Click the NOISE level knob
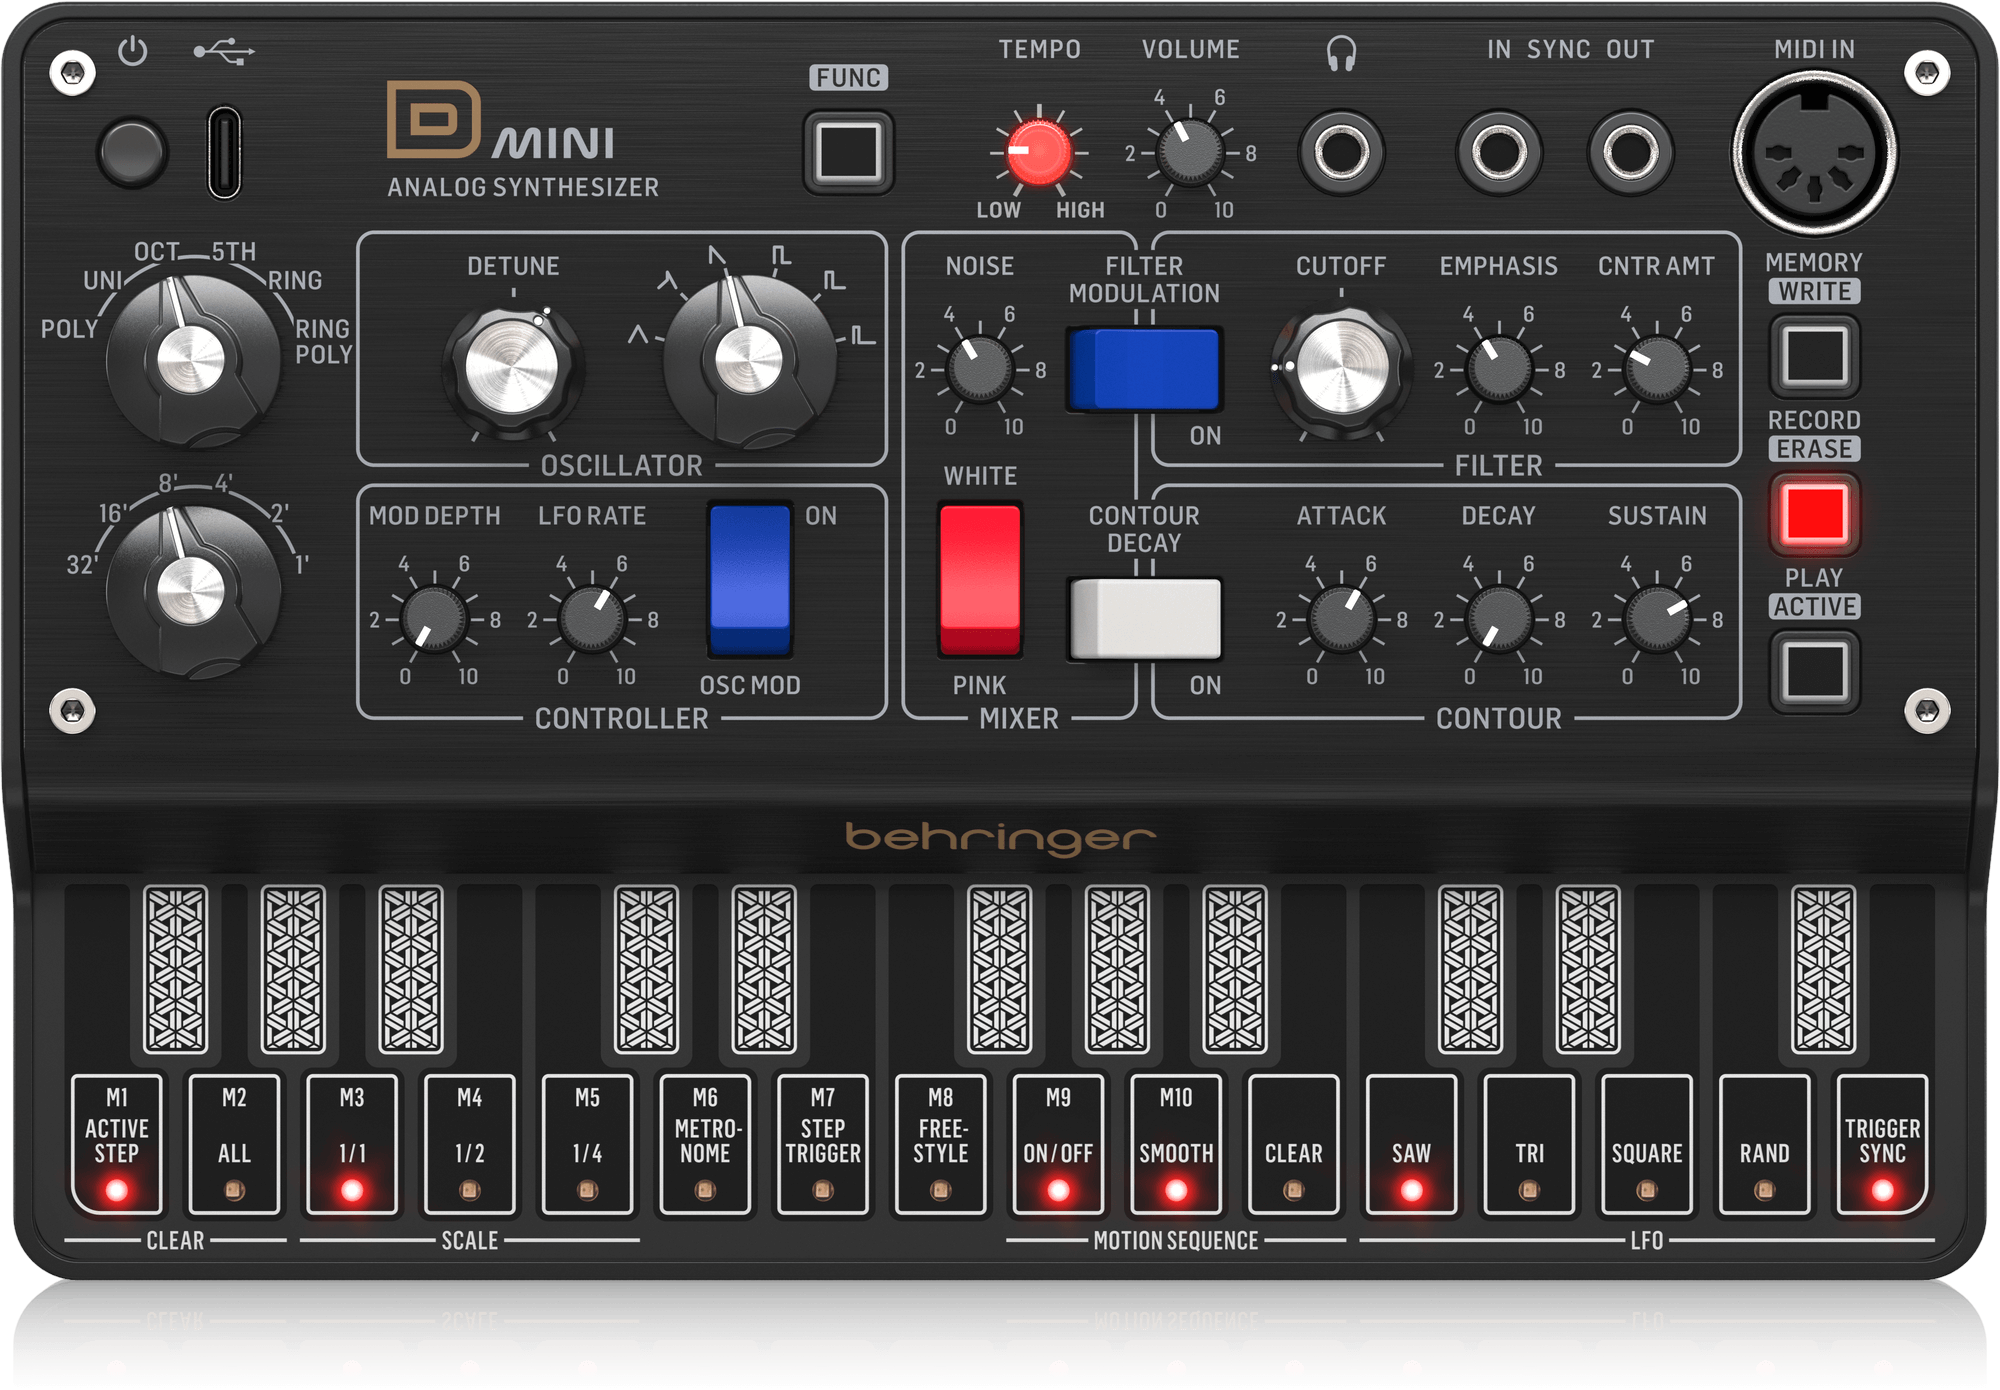Viewport: 2000px width, 1390px height. 979,369
